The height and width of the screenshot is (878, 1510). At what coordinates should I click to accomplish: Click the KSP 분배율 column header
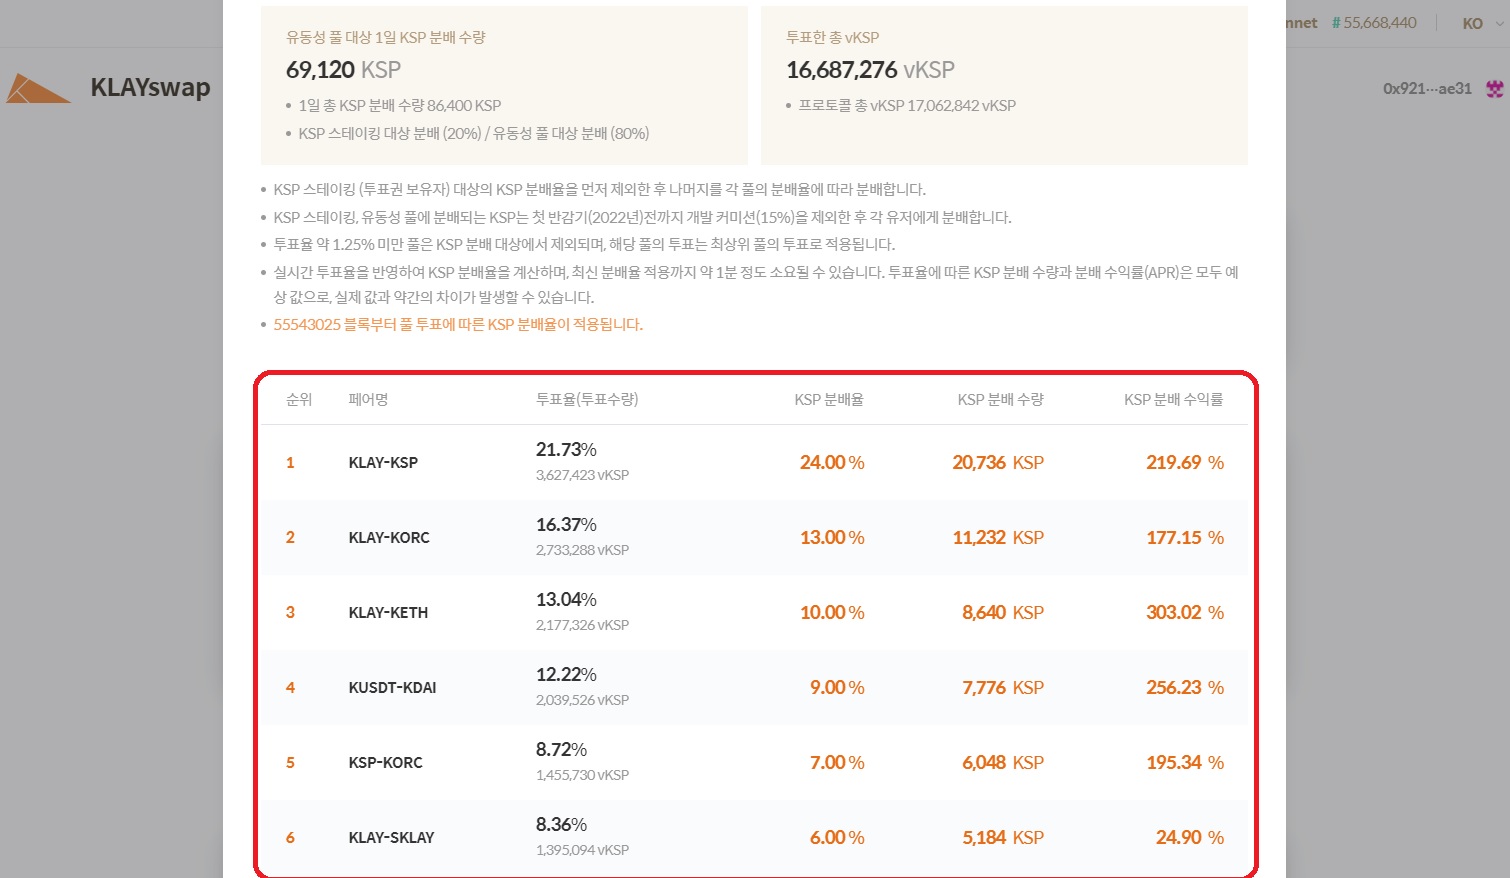pyautogui.click(x=829, y=399)
